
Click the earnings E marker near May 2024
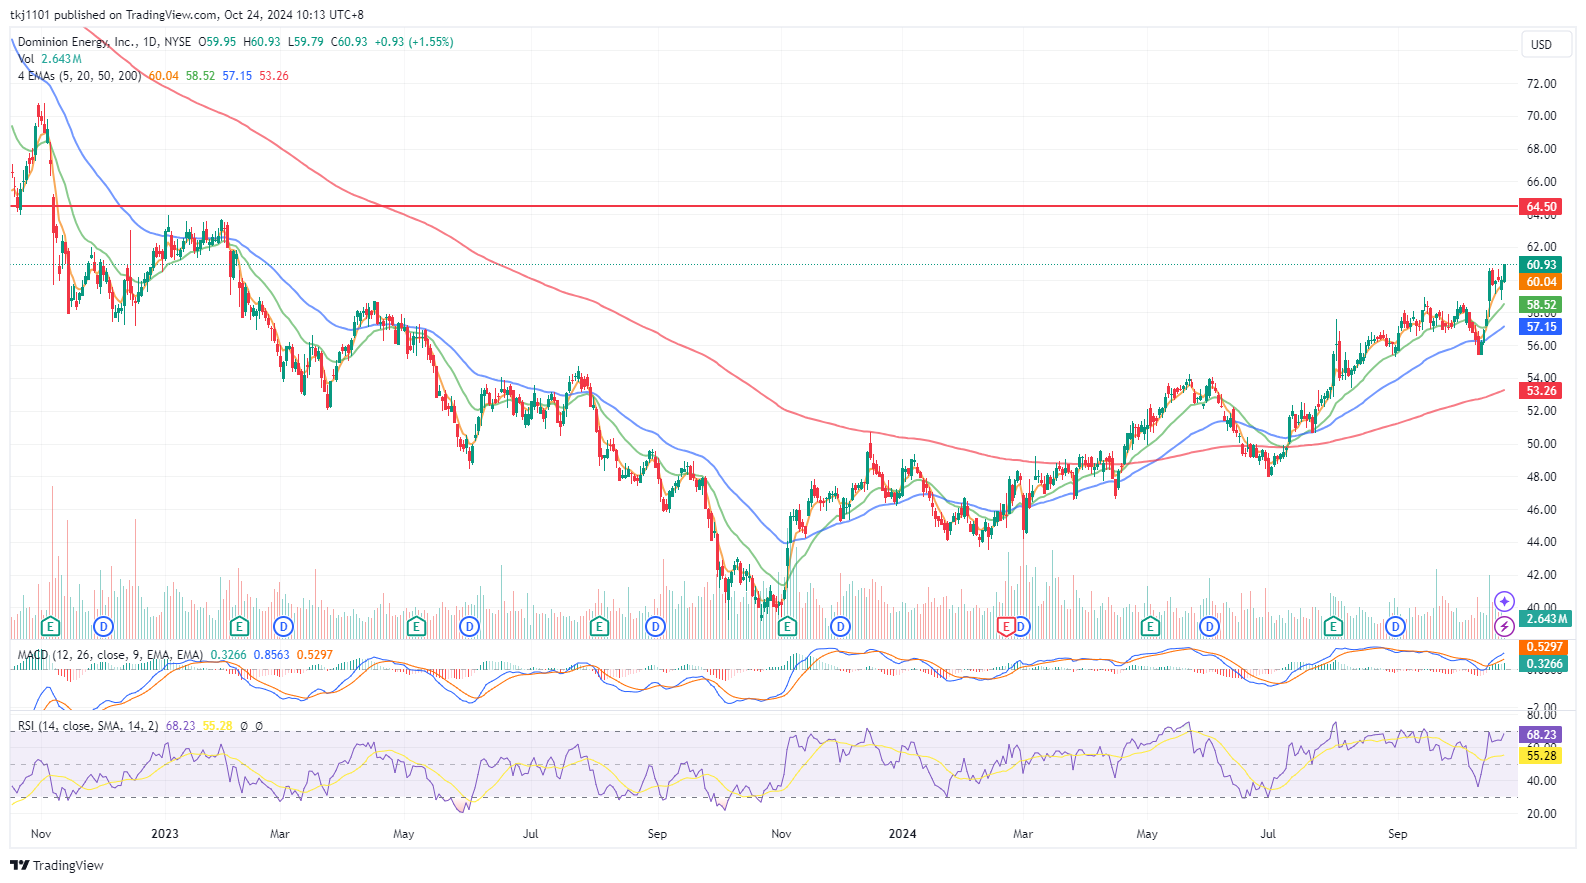(1150, 627)
